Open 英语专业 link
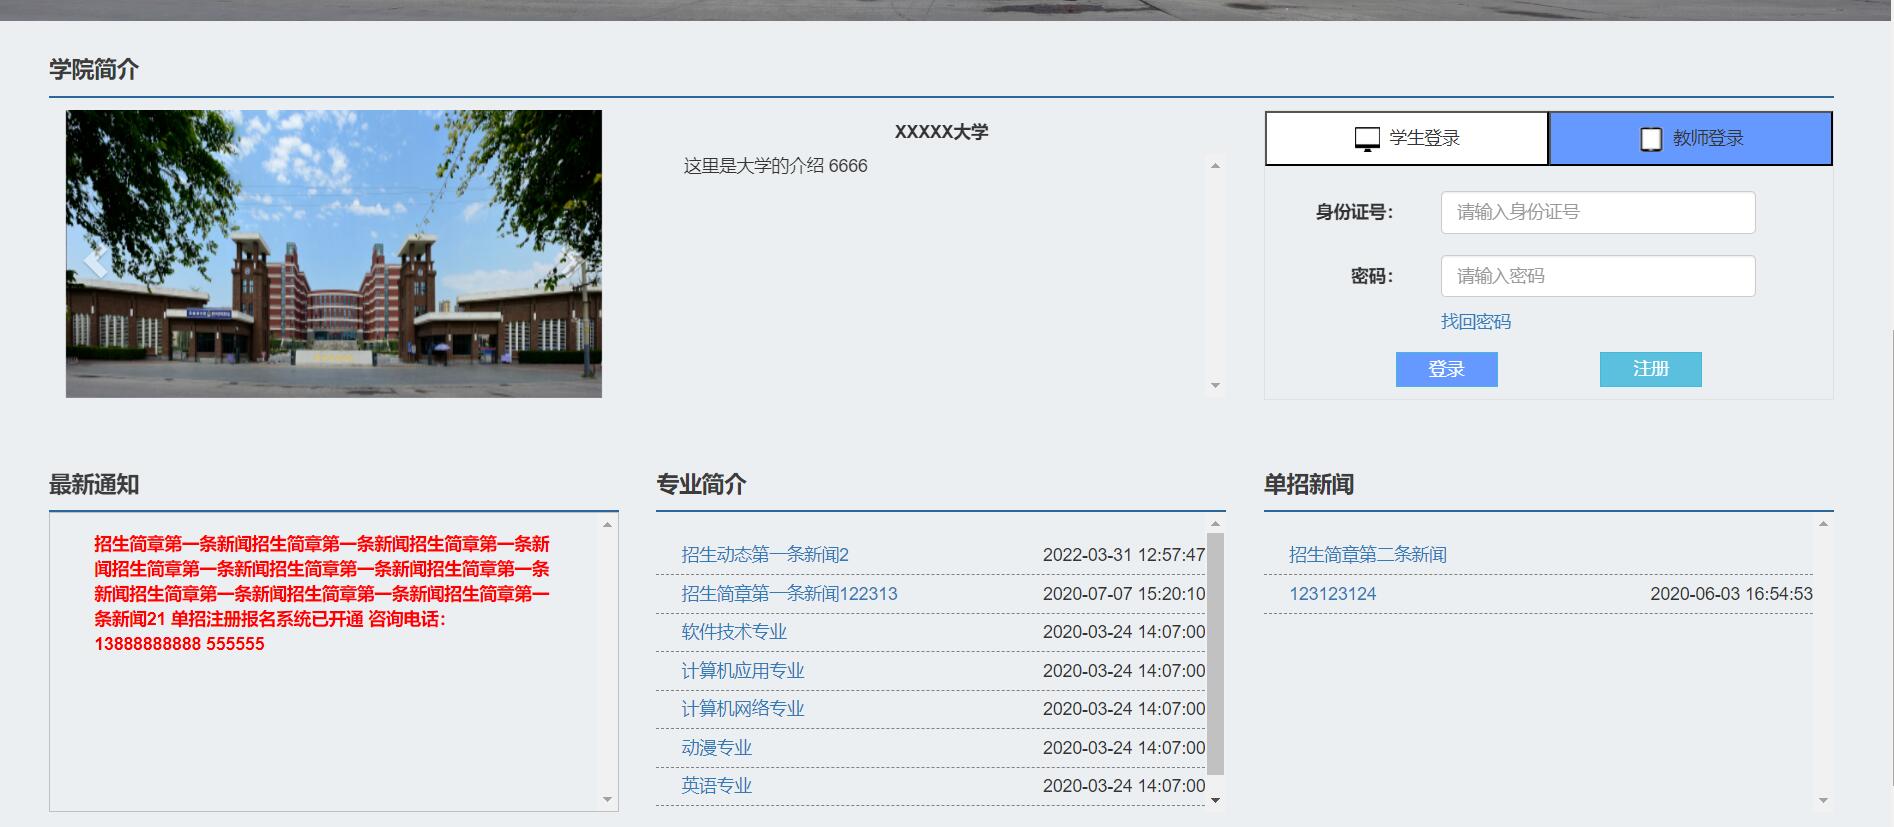Image resolution: width=1894 pixels, height=827 pixels. click(x=716, y=786)
